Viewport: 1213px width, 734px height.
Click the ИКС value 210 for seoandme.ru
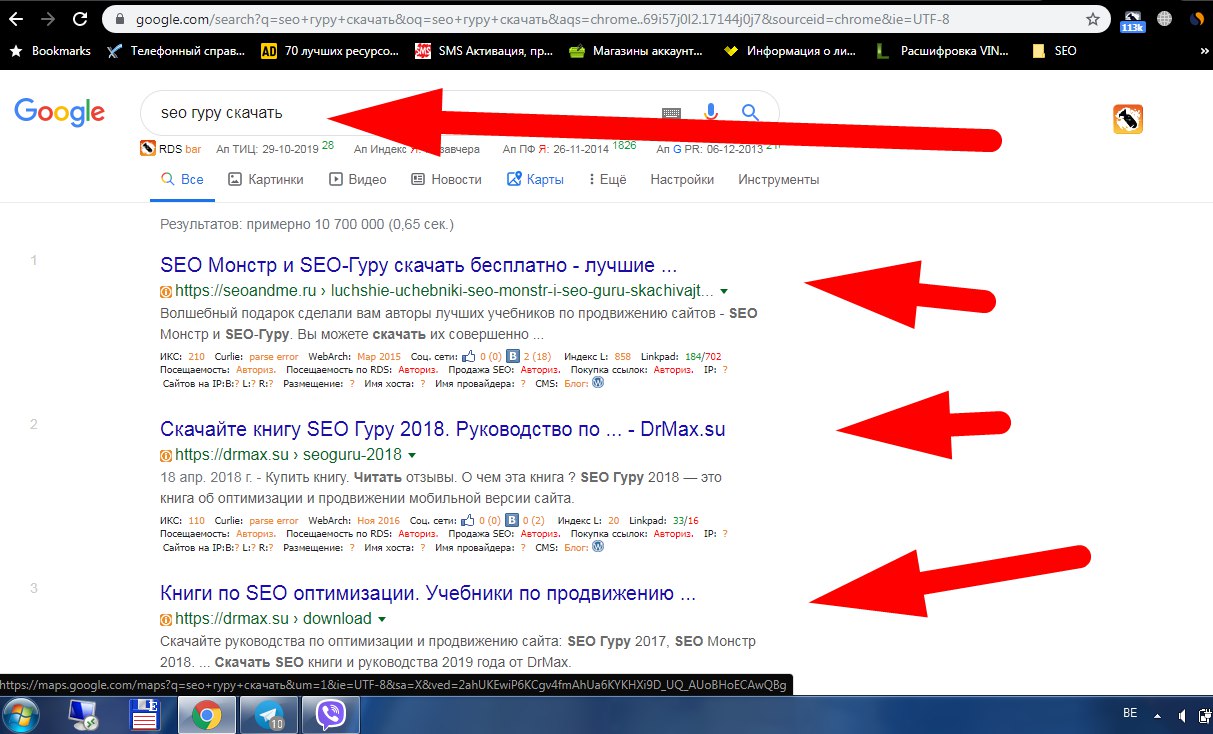pyautogui.click(x=196, y=356)
